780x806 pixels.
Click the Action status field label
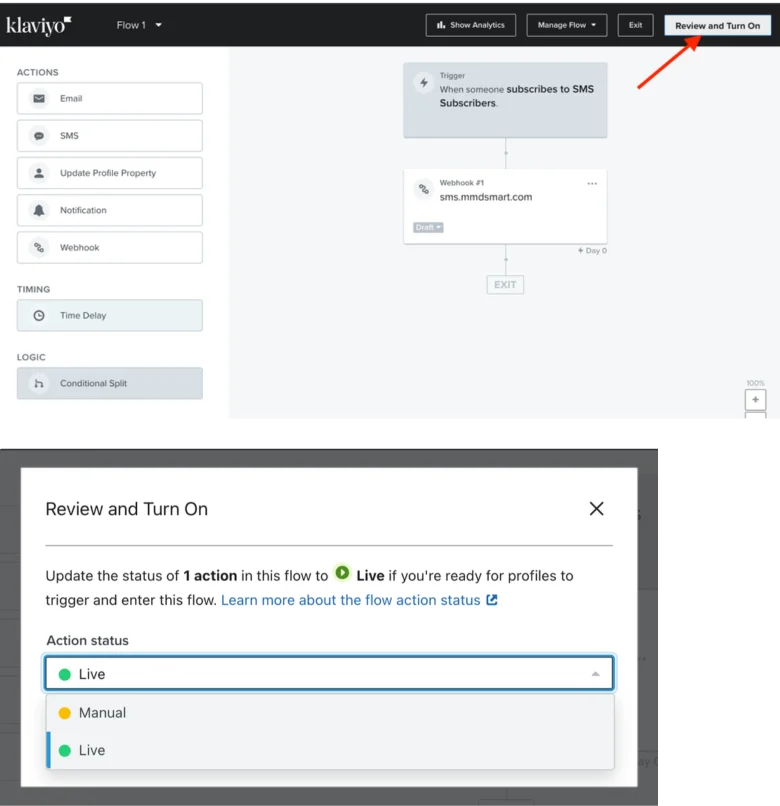coord(87,640)
